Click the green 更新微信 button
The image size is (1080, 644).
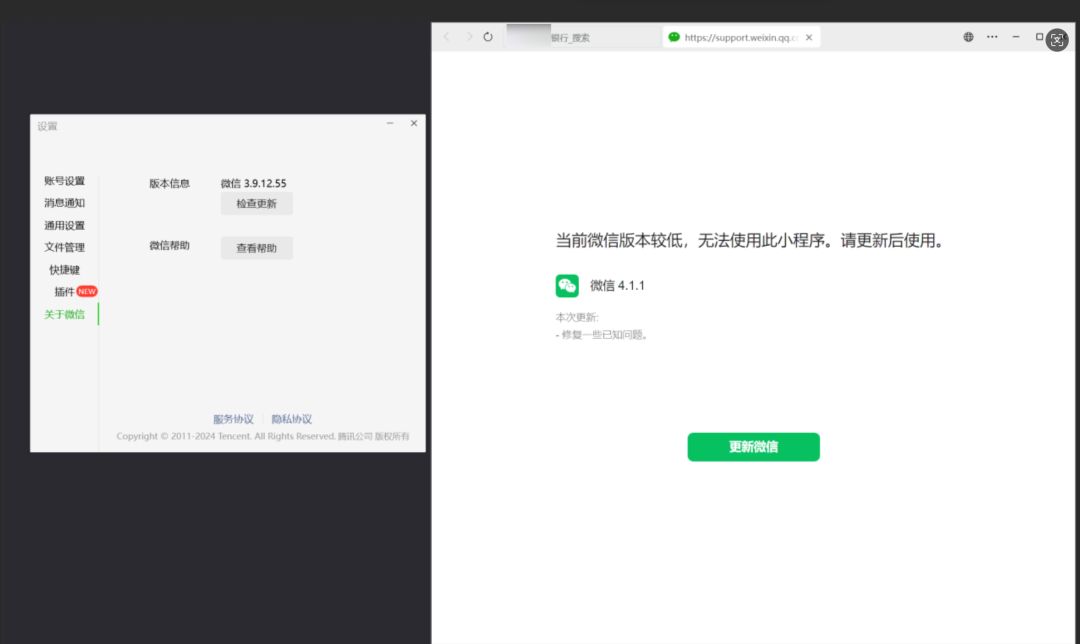[x=754, y=447]
